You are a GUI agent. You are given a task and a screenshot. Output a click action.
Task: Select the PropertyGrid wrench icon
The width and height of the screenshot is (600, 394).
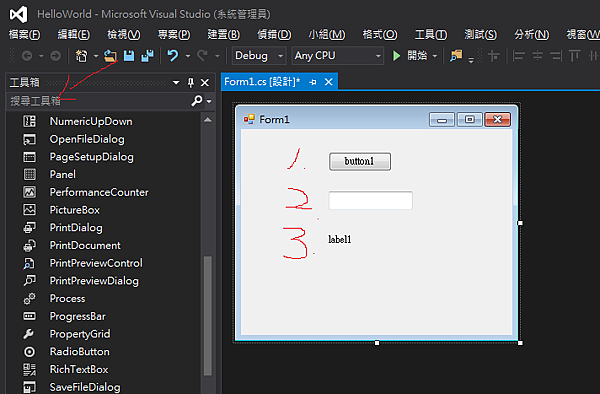click(x=29, y=334)
